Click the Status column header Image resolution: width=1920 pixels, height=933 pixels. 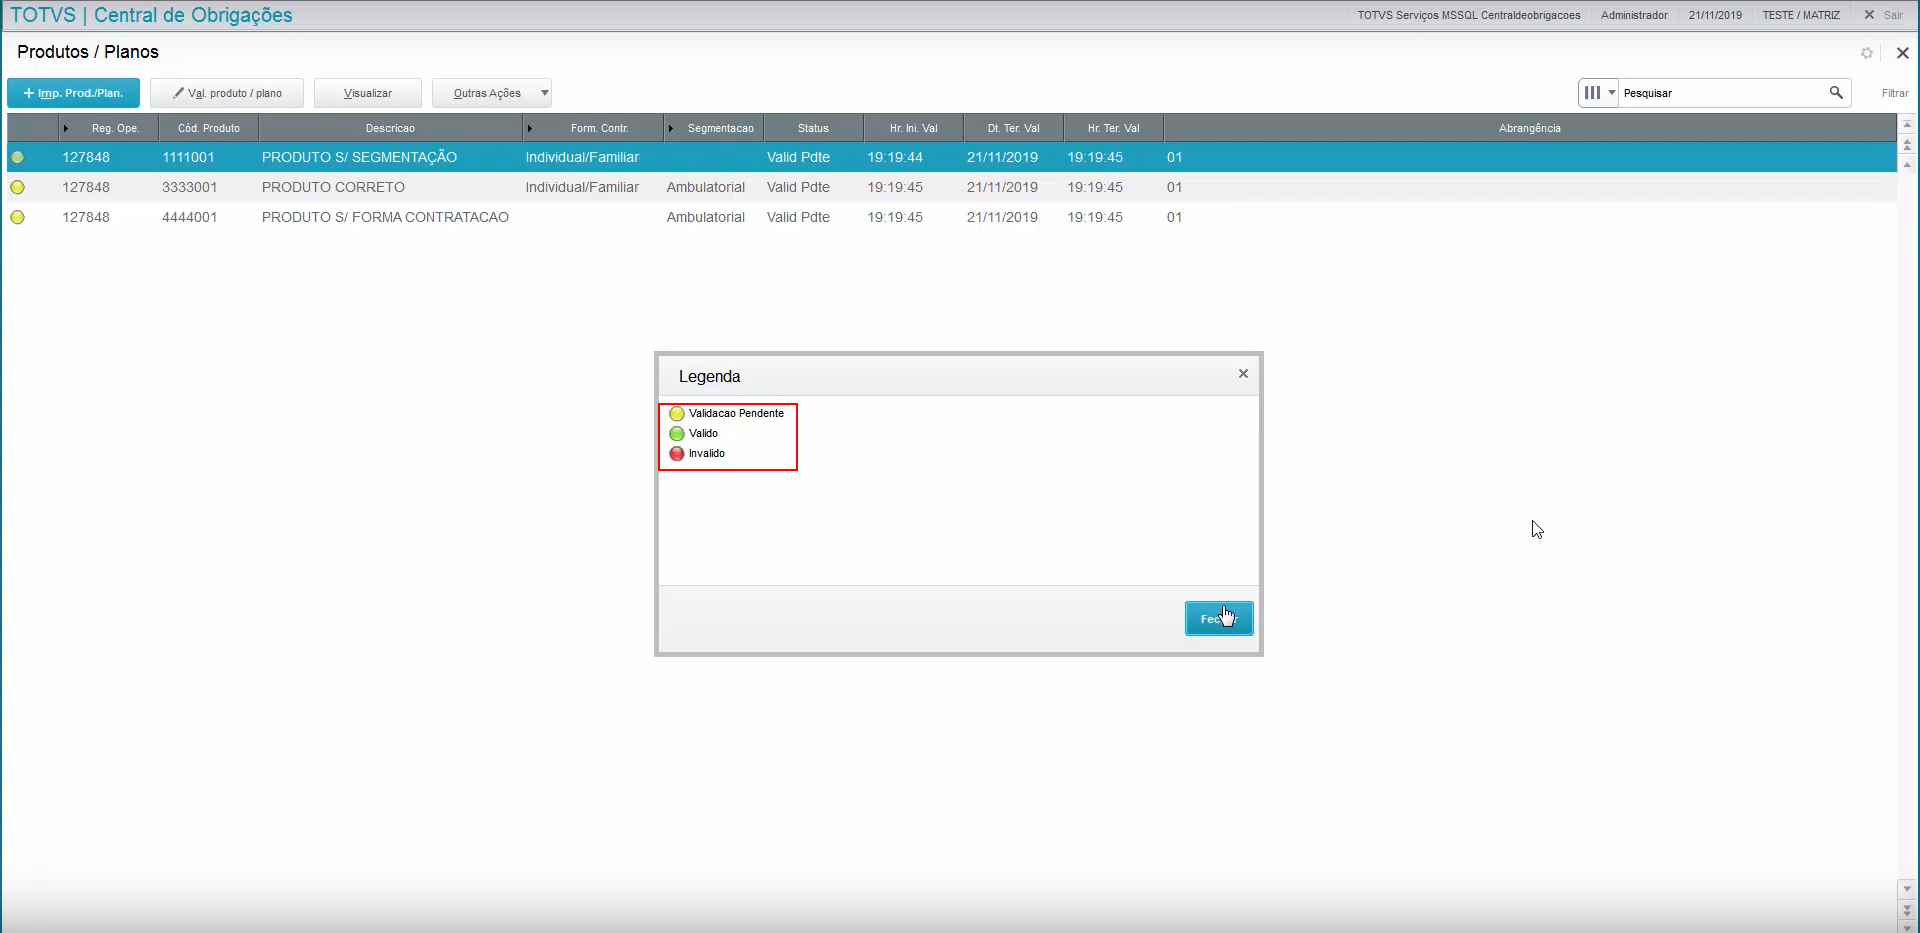[813, 128]
